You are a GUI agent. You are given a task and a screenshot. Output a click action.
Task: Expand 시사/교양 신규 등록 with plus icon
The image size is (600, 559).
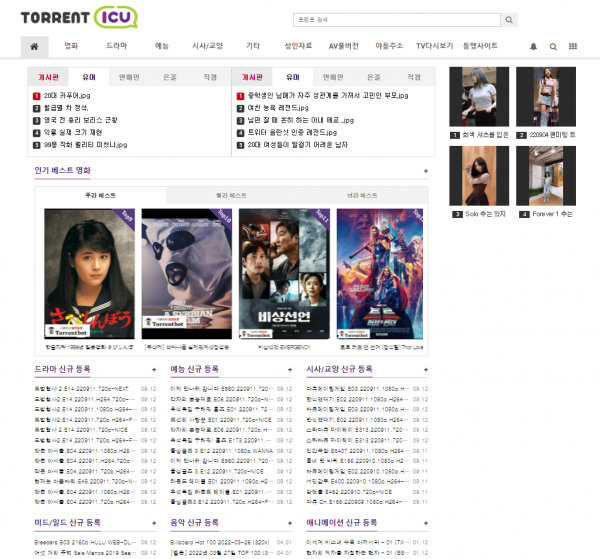[427, 369]
